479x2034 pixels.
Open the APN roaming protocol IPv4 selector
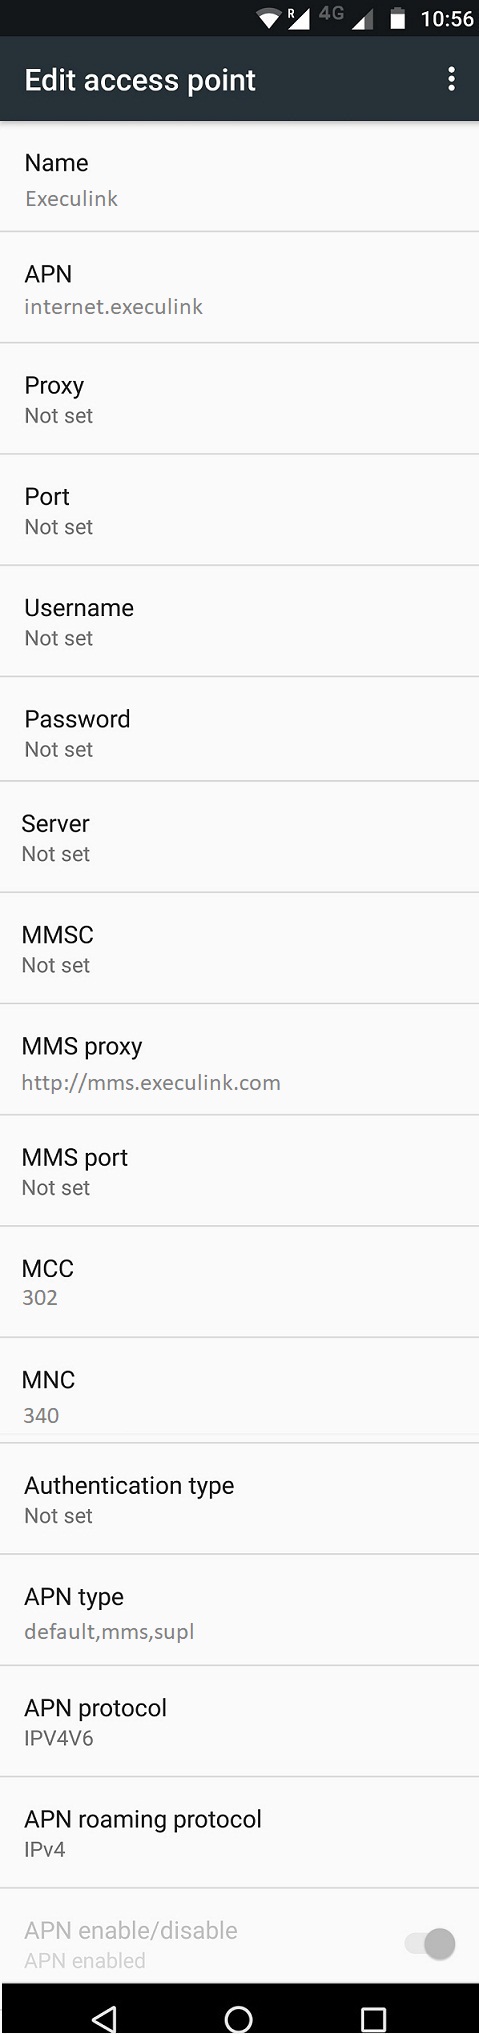[239, 1833]
